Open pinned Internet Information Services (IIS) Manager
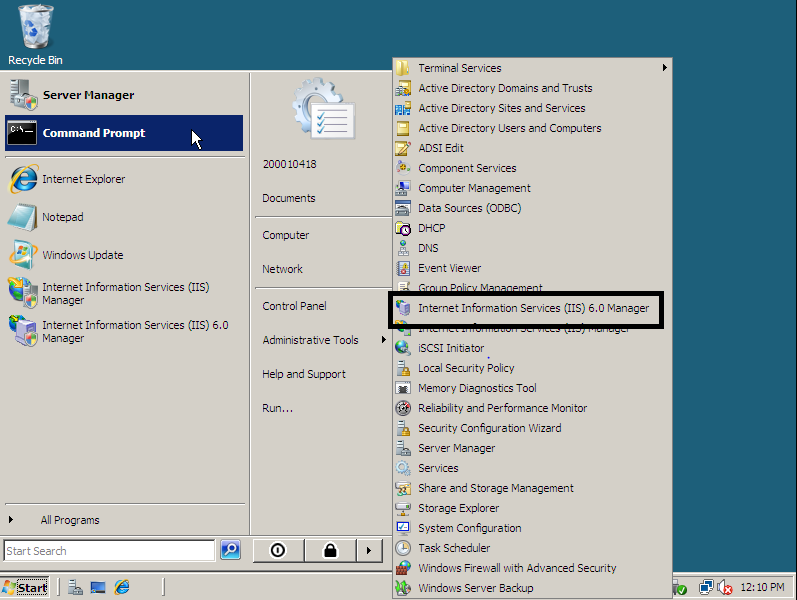 pyautogui.click(x=124, y=293)
